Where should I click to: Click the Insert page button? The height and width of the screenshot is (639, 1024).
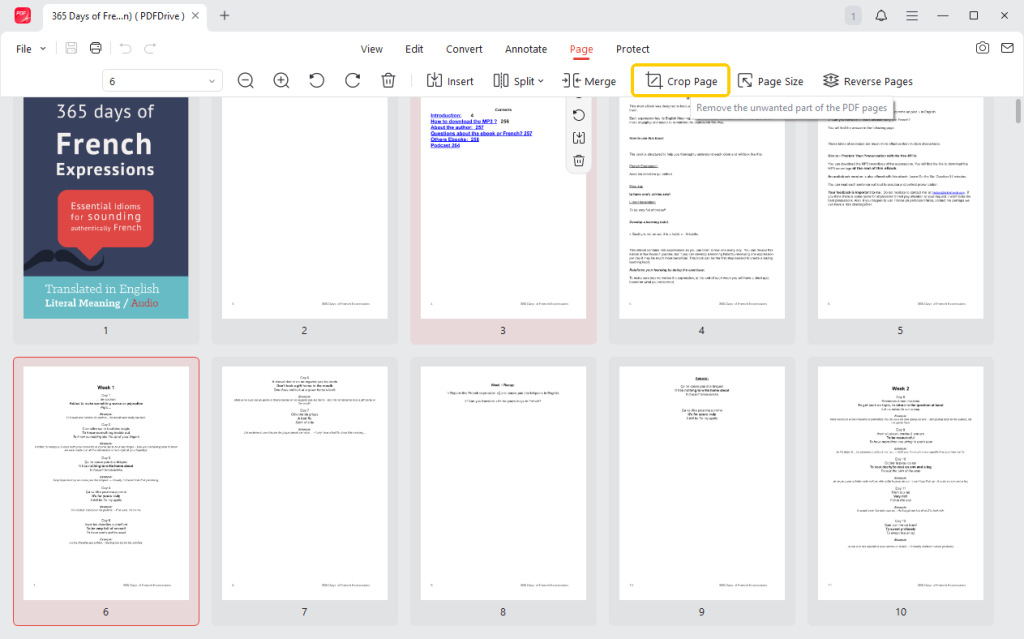(x=450, y=81)
